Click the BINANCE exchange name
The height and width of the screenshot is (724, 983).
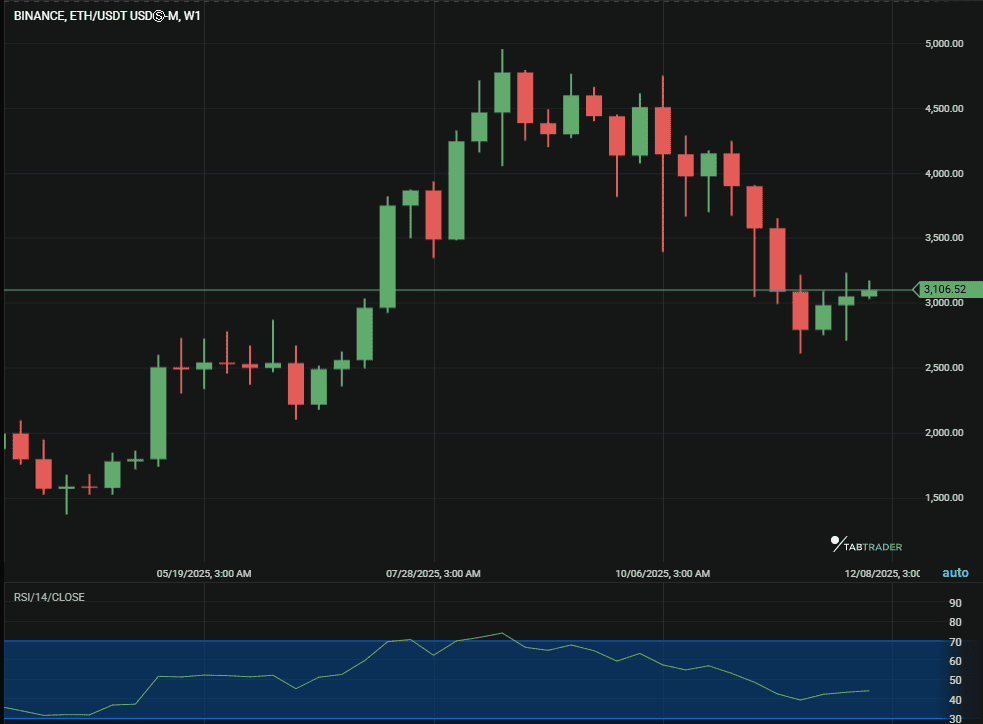click(37, 16)
